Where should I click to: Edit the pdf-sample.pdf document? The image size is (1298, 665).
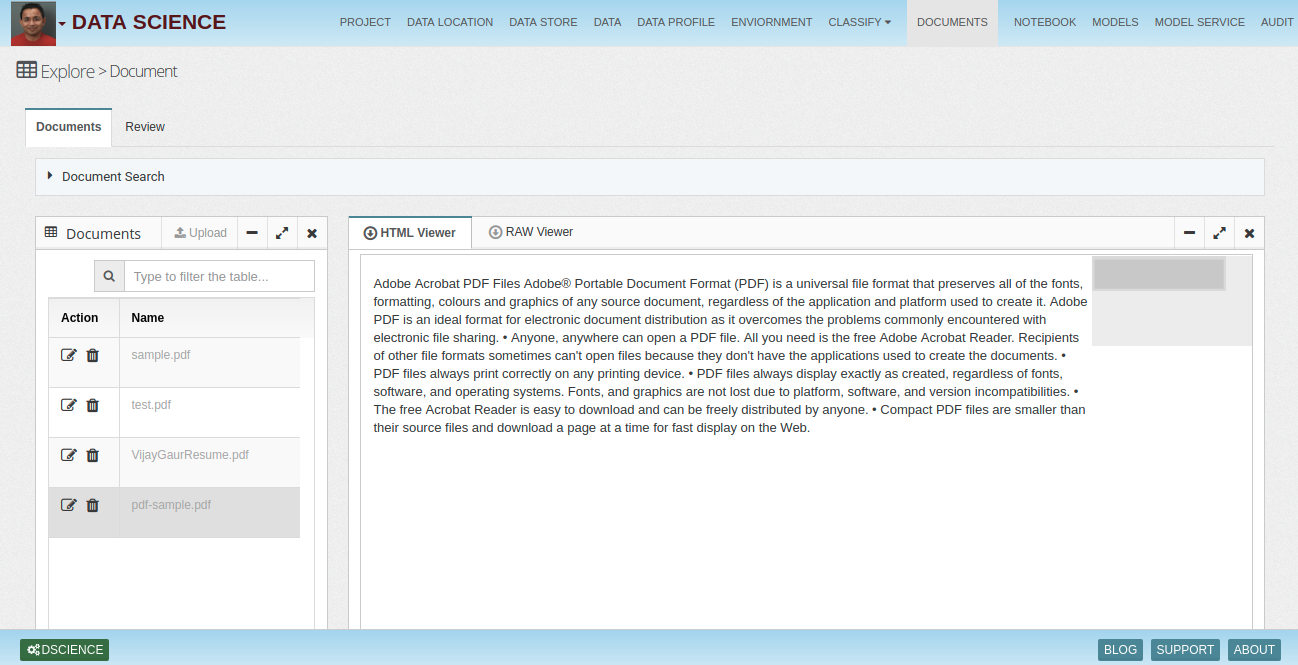68,505
